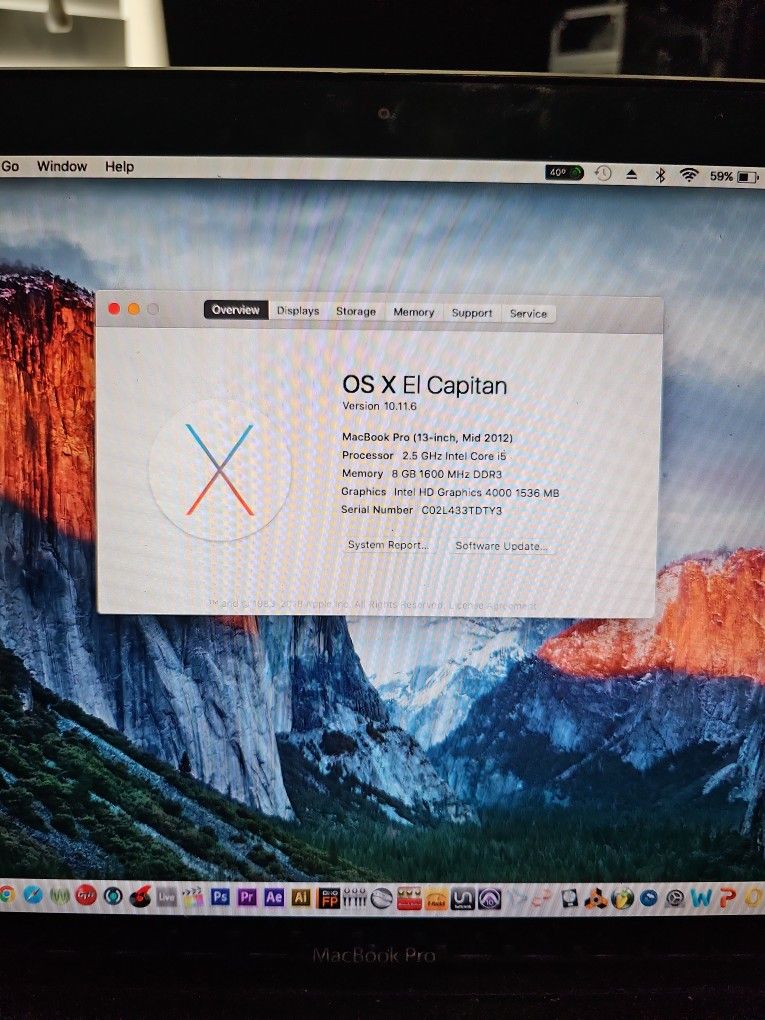Launch Ableton Live from the dock
Image resolution: width=765 pixels, height=1020 pixels.
click(x=166, y=897)
